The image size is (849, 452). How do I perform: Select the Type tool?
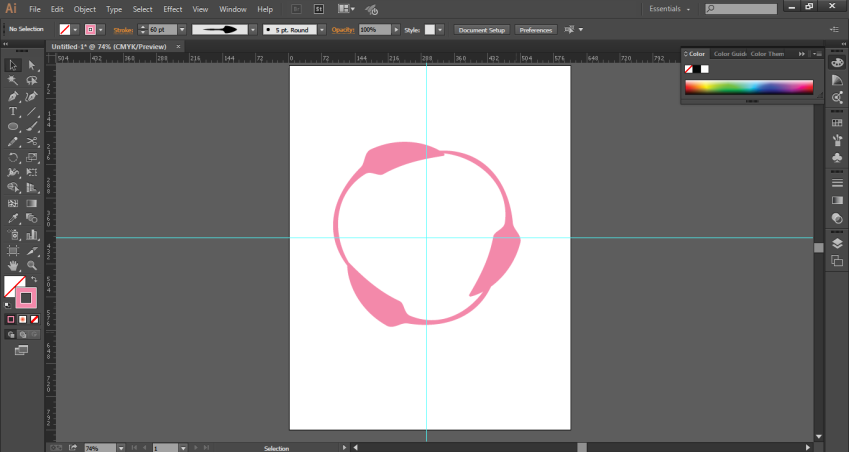[13, 112]
